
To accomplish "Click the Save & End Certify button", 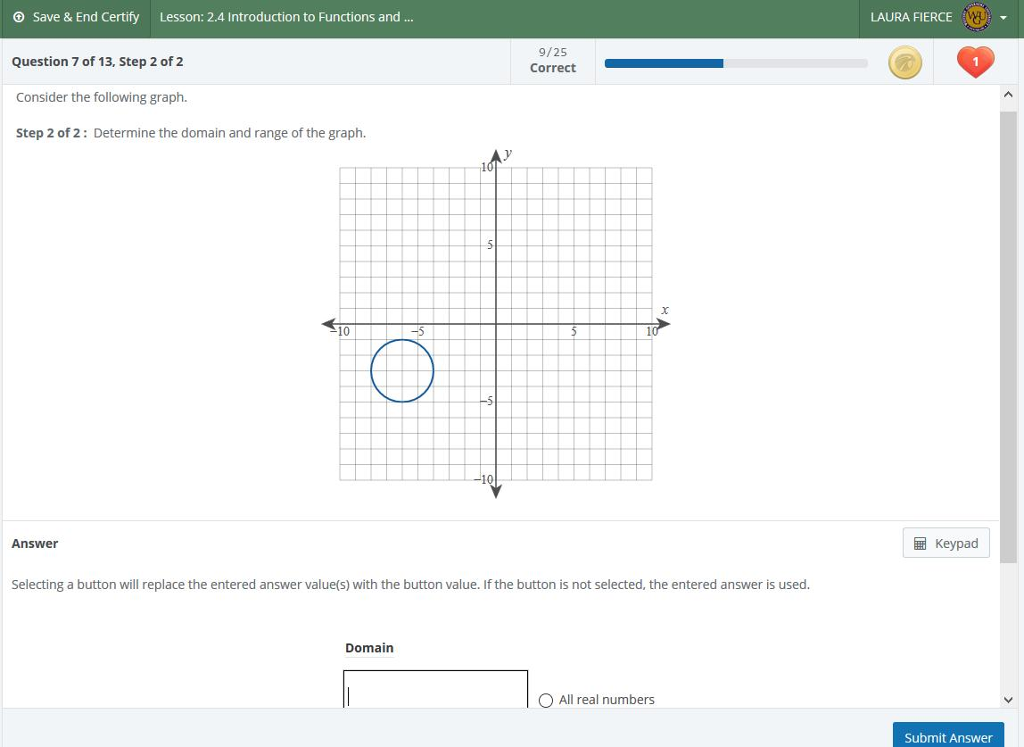I will coord(75,17).
